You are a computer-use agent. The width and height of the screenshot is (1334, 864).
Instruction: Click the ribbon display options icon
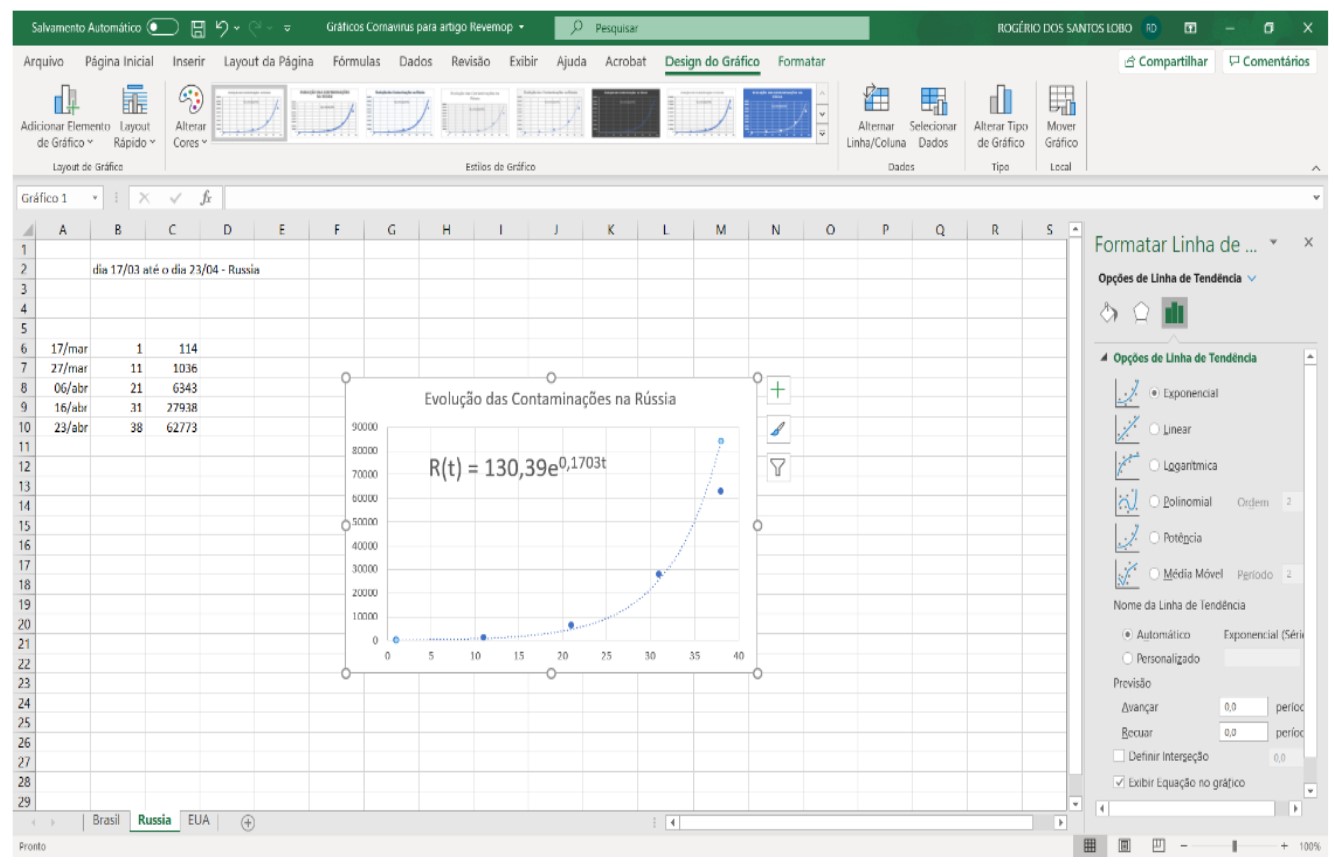click(x=1191, y=27)
